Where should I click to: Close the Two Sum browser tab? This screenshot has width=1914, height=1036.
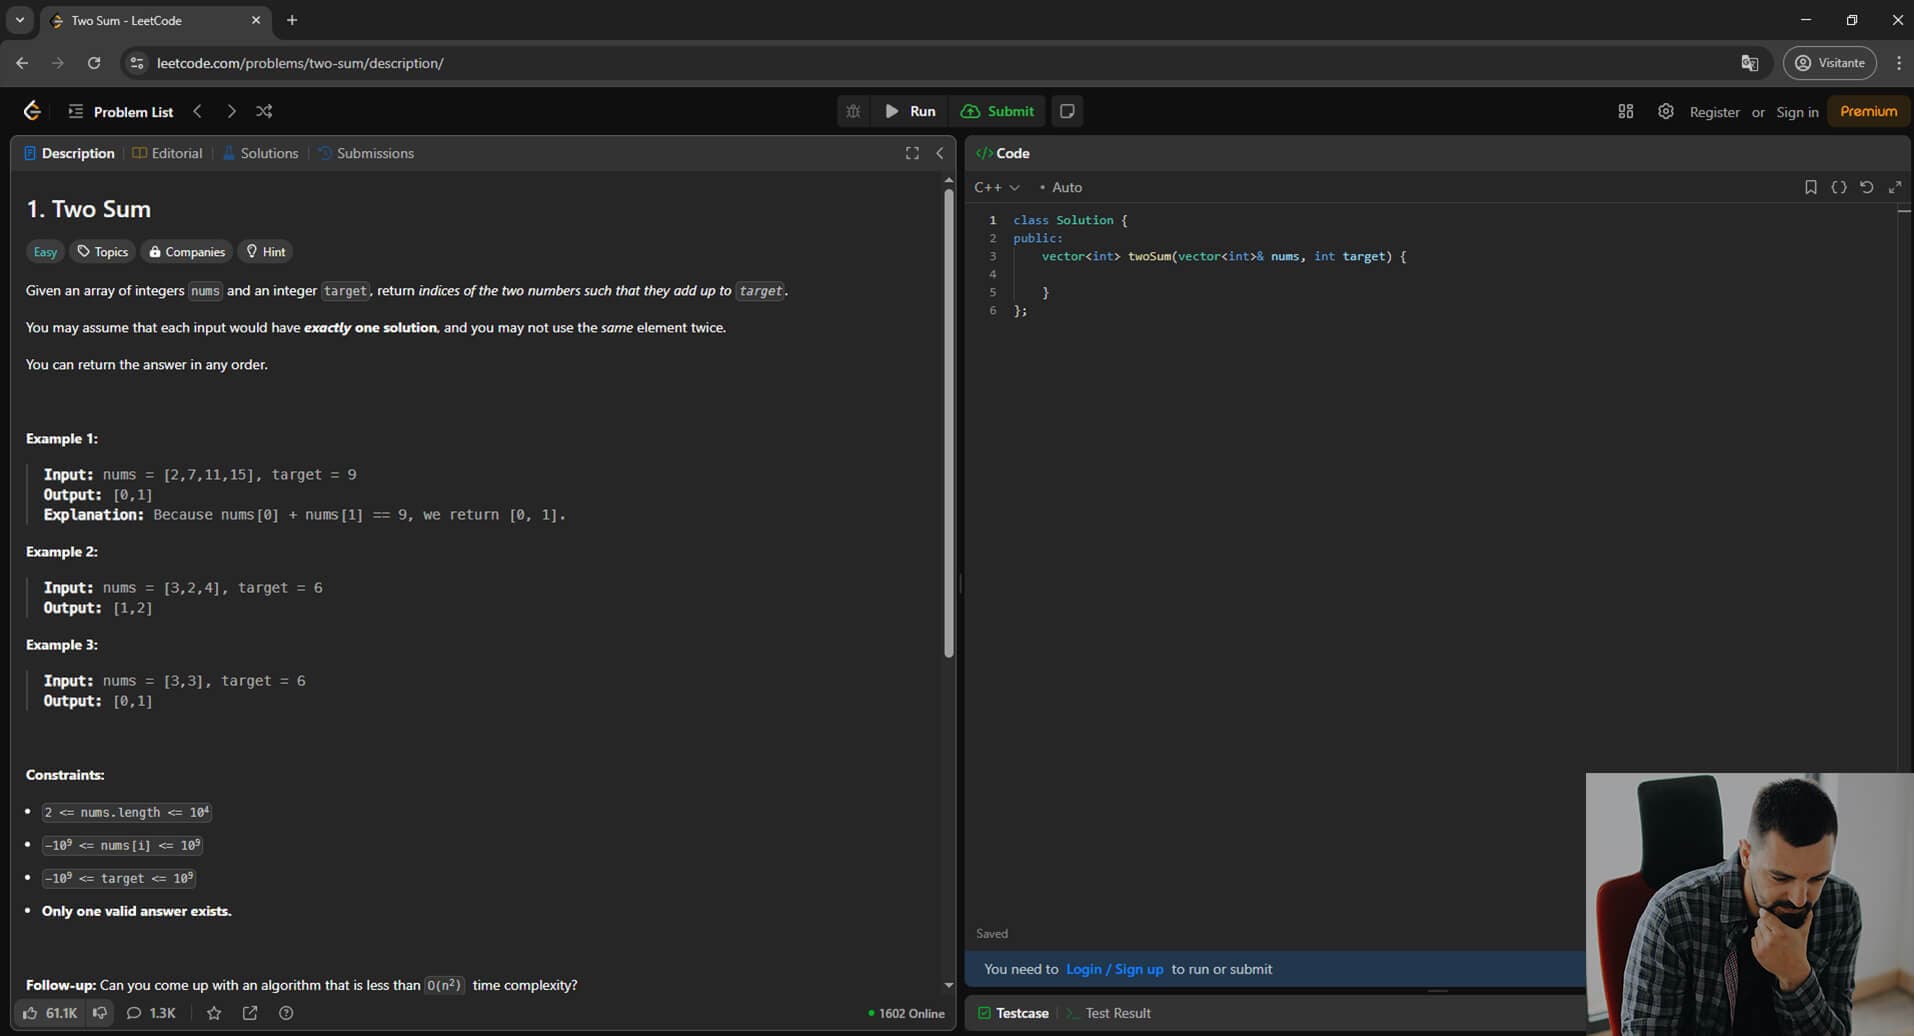pos(256,20)
